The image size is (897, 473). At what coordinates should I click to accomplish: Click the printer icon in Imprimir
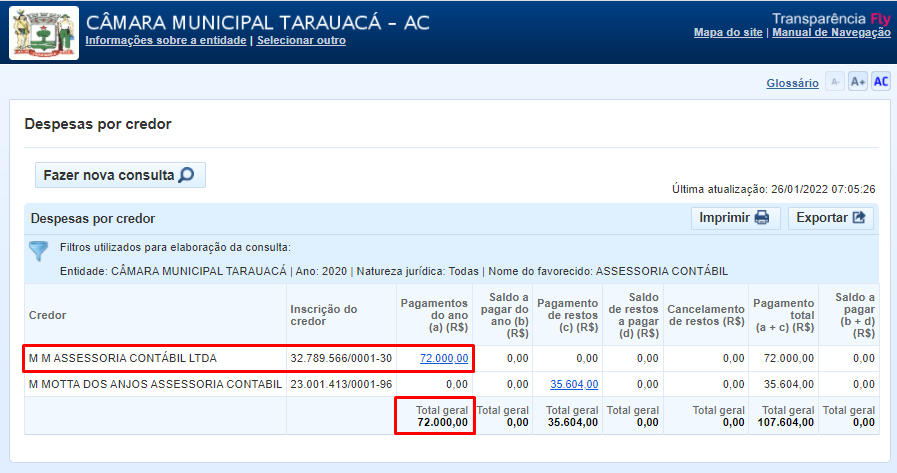[762, 218]
